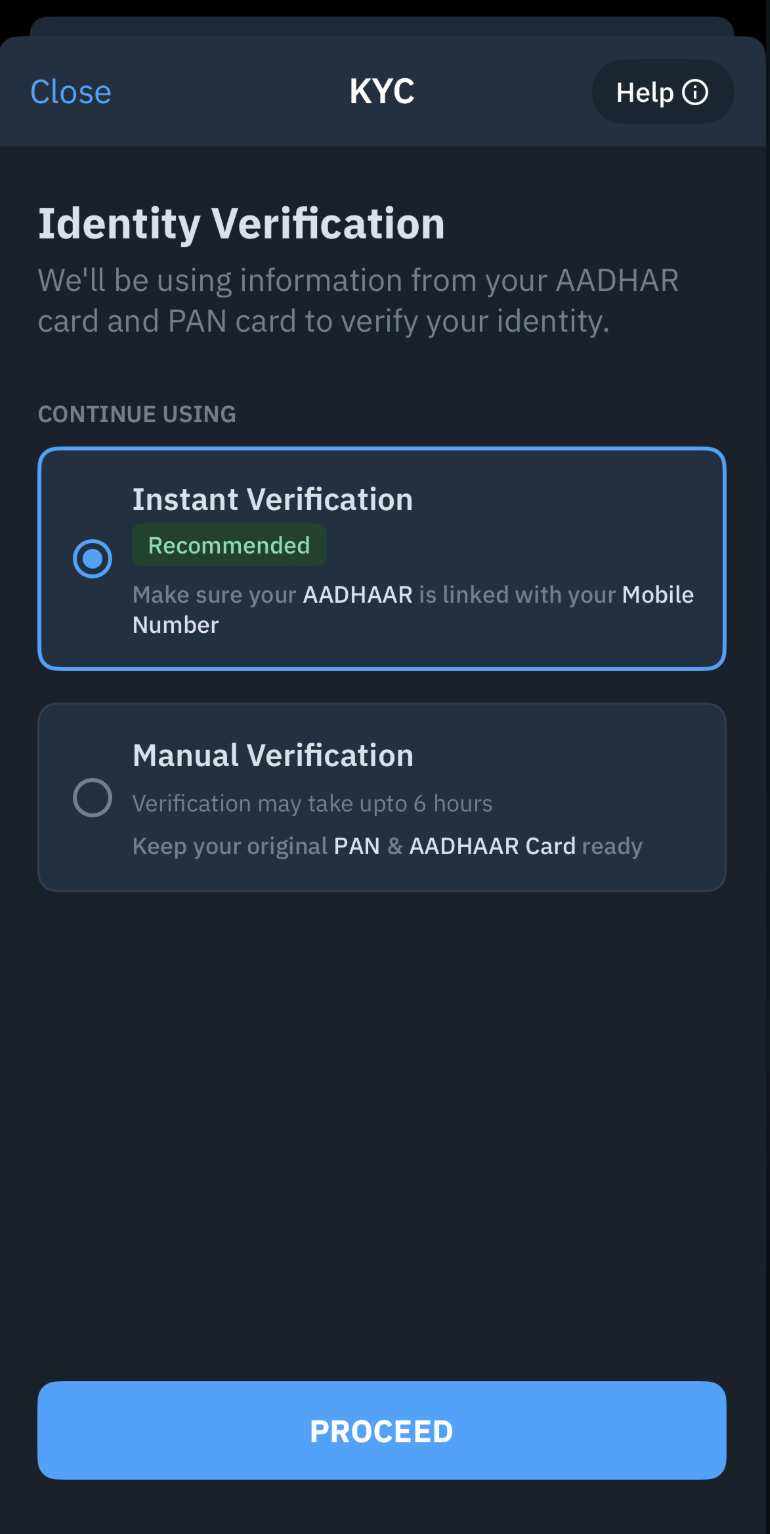Click the green Recommended badge

click(229, 546)
